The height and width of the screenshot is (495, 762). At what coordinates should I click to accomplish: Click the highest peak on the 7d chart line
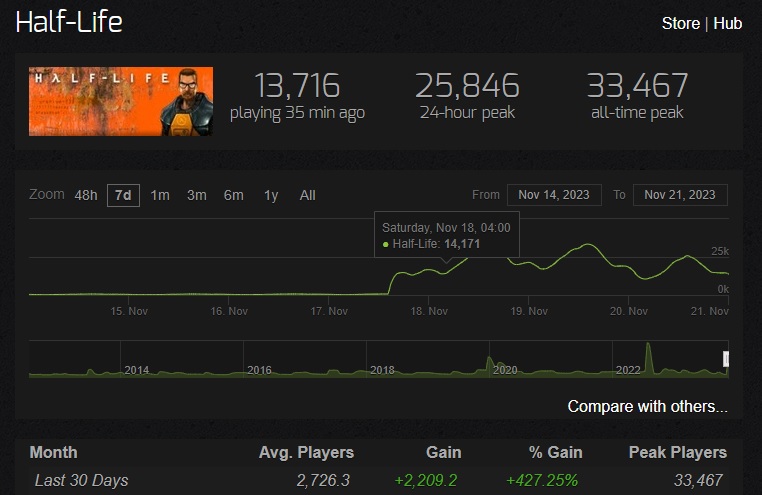click(x=589, y=244)
